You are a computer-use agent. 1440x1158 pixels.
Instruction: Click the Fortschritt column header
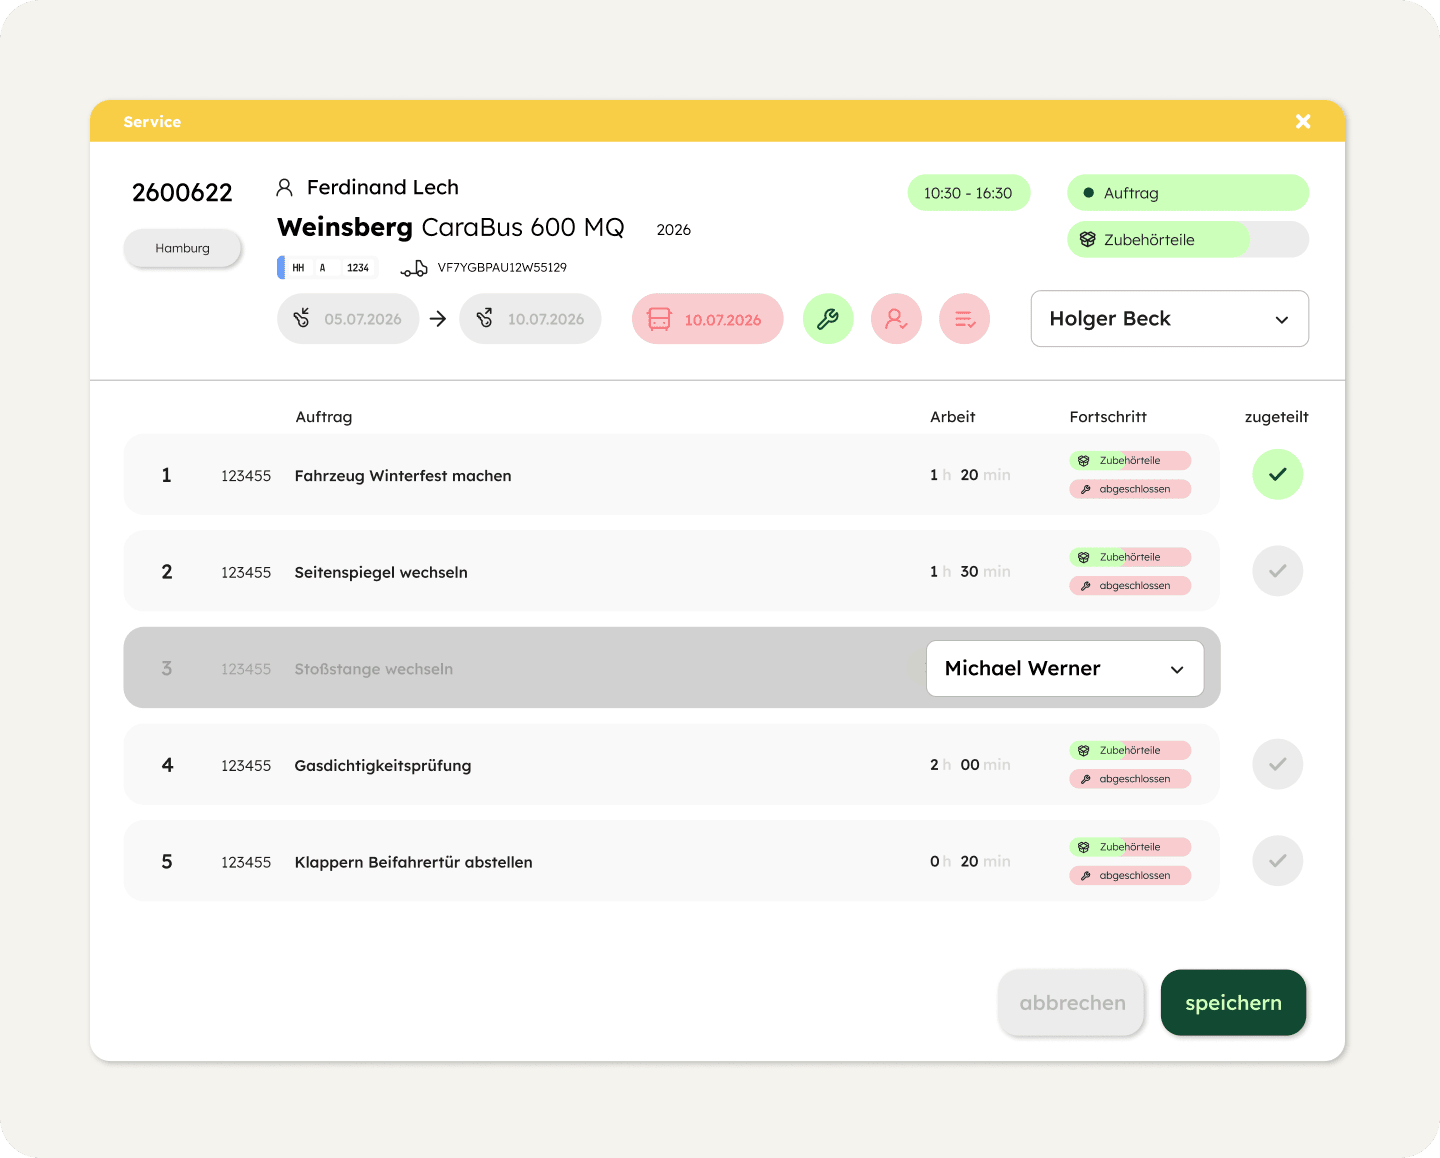pos(1108,417)
